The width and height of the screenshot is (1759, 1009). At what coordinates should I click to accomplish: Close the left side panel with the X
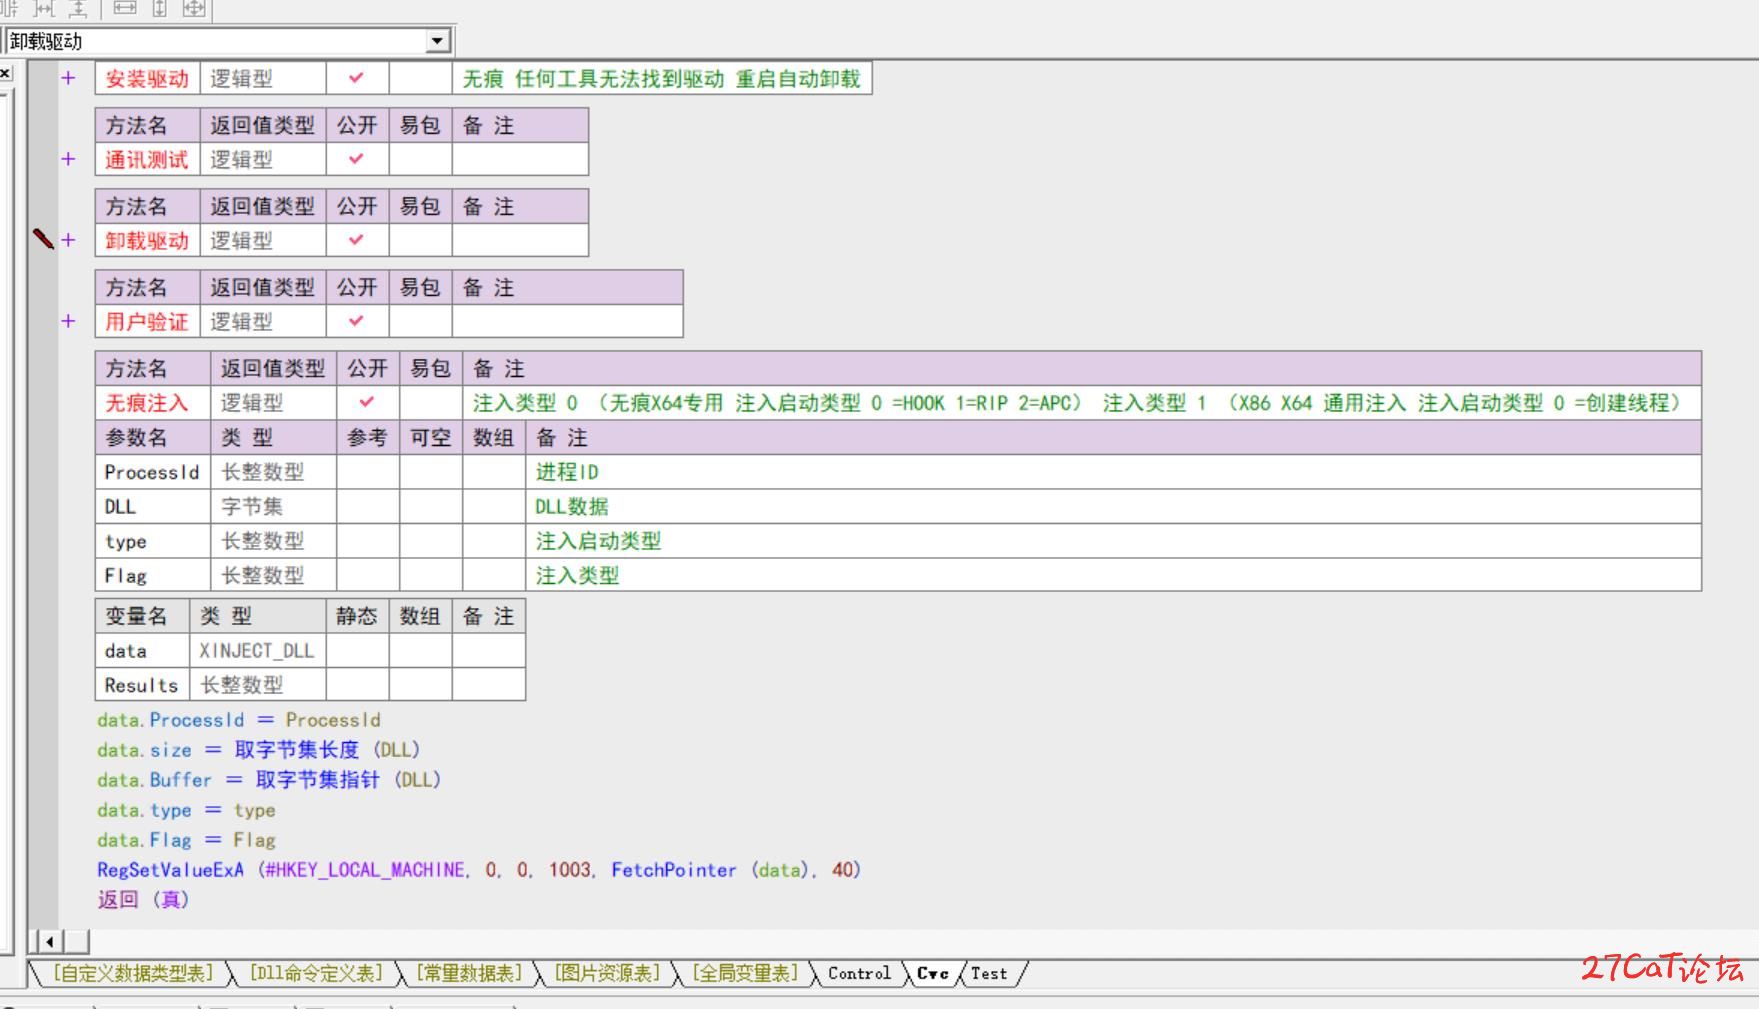5,73
